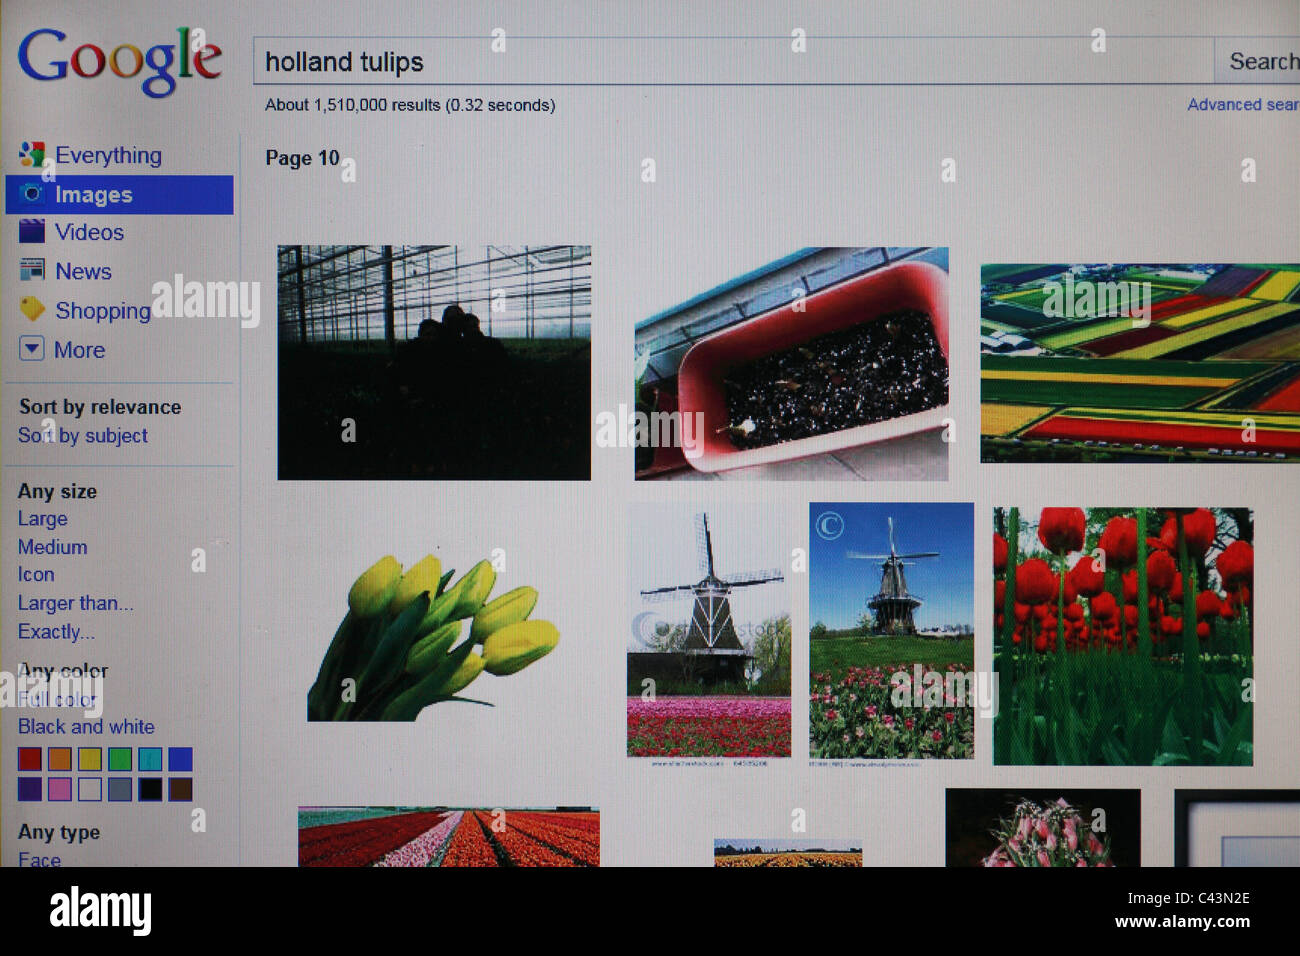Image resolution: width=1300 pixels, height=956 pixels.
Task: Open Shopping search results
Action: [x=103, y=311]
